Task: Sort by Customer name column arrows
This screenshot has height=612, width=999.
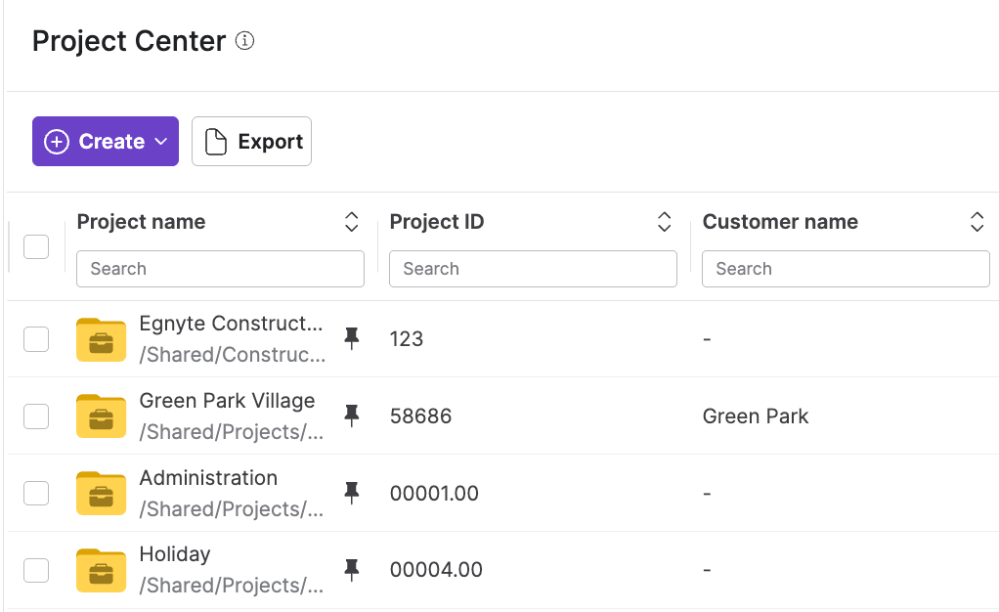Action: point(977,222)
